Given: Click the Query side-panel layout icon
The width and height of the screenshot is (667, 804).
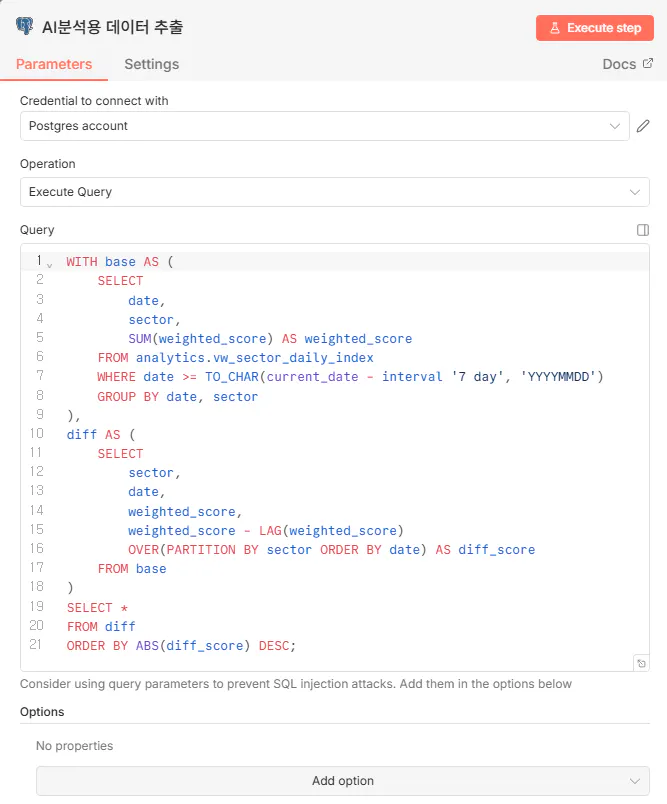Looking at the screenshot, I should (x=643, y=230).
